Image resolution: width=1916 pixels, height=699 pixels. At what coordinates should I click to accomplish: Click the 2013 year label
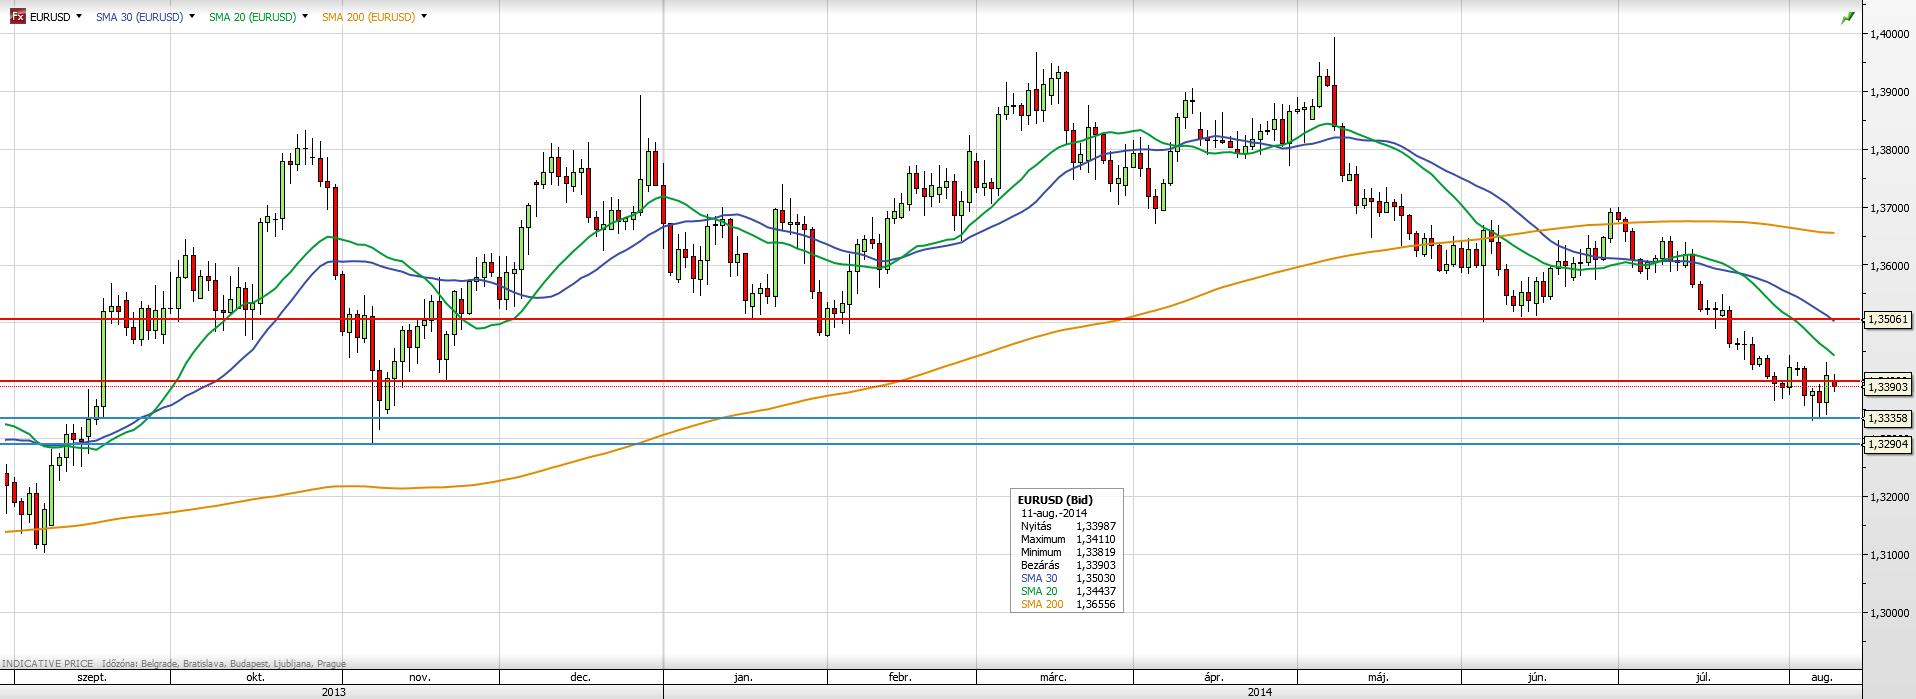[x=334, y=692]
